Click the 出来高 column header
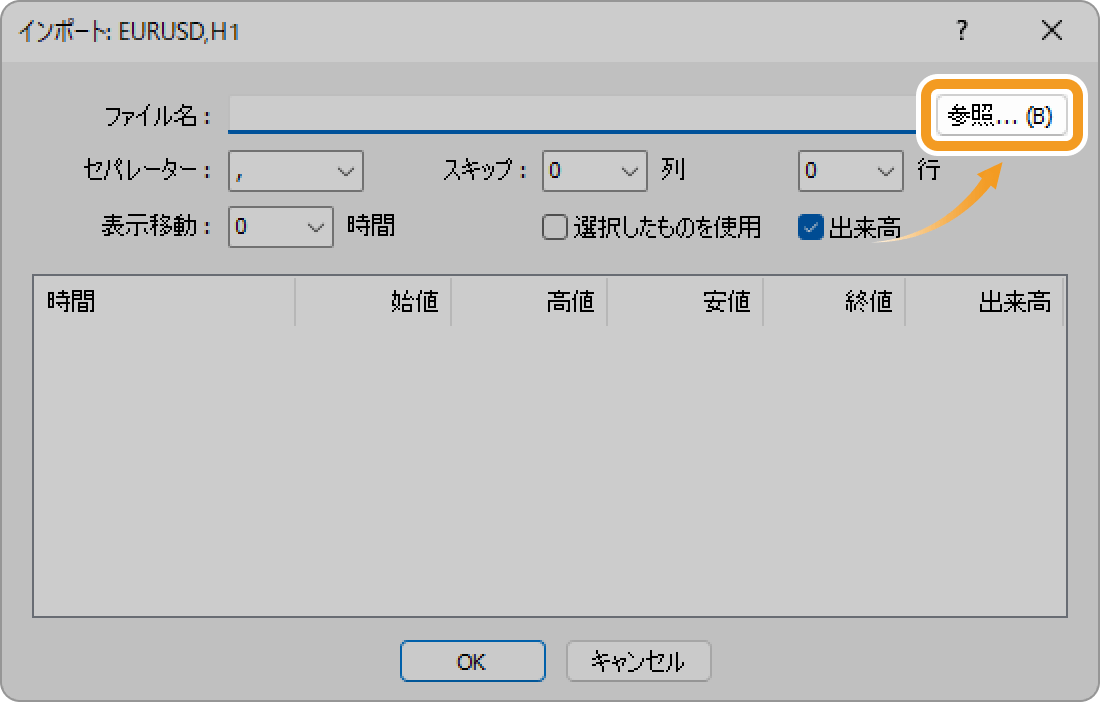This screenshot has height=702, width=1100. click(984, 302)
